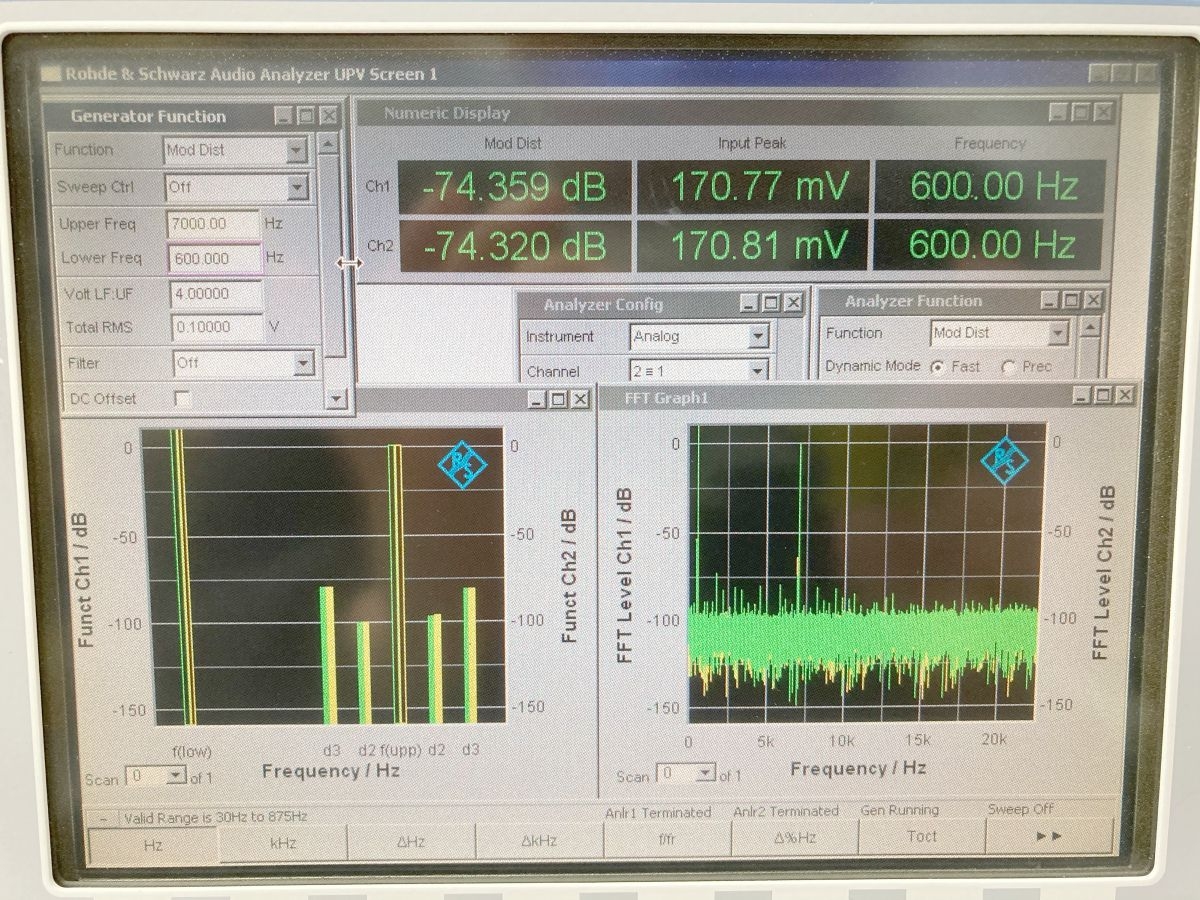Activate the Numeric Display title bar
The image size is (1200, 900).
736,113
